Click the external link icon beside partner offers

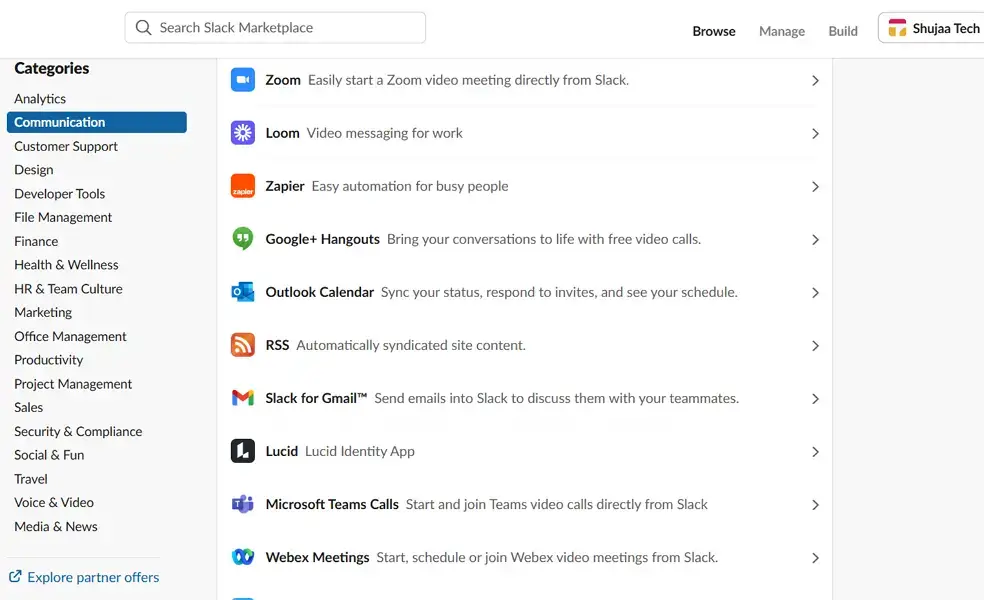(15, 576)
